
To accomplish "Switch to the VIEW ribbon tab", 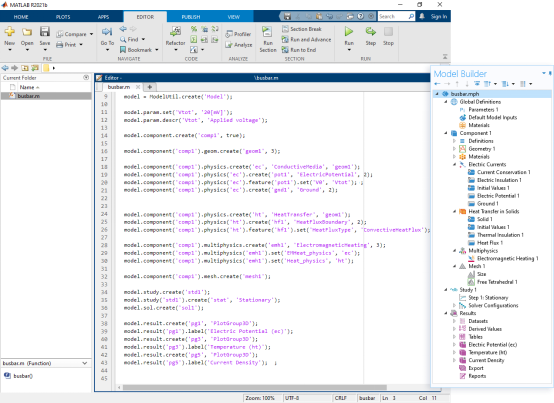I will [x=234, y=17].
